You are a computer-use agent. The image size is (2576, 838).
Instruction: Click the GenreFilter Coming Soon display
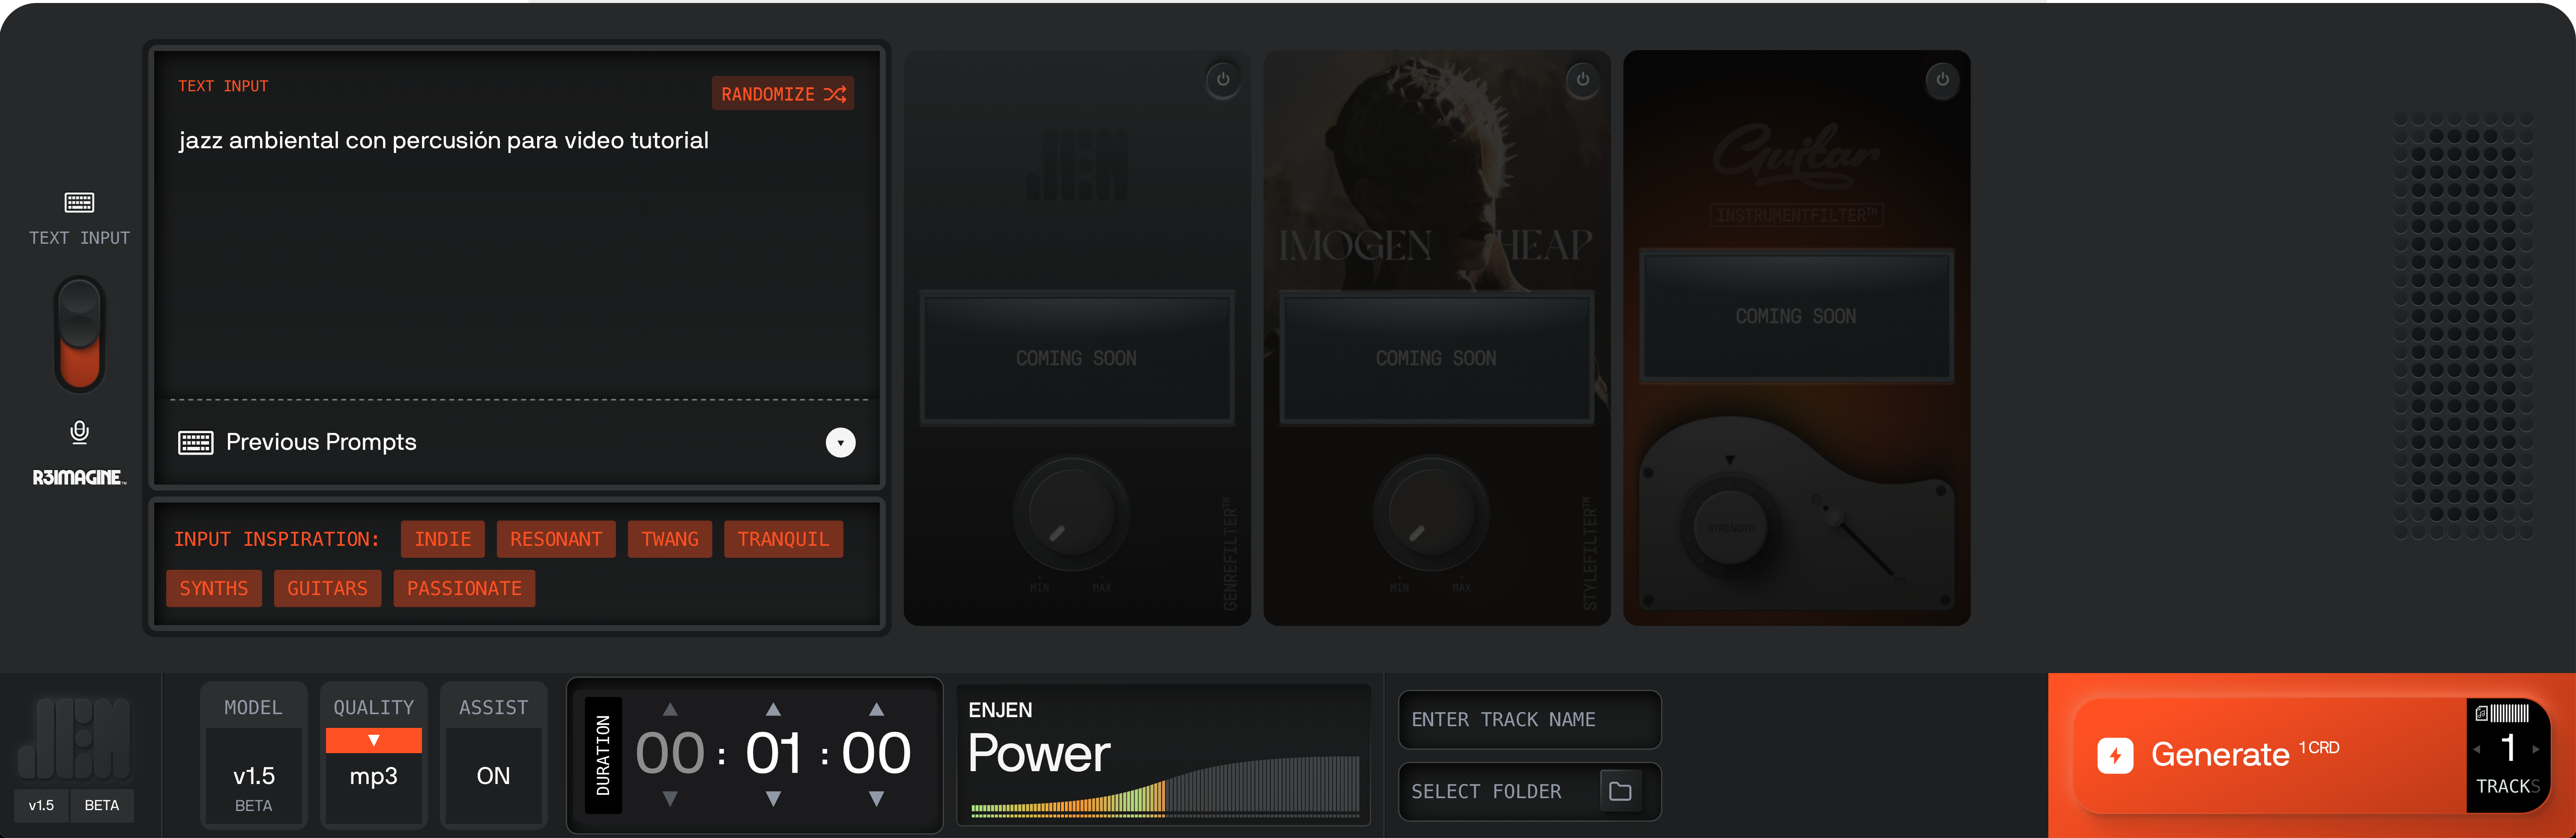tap(1077, 358)
